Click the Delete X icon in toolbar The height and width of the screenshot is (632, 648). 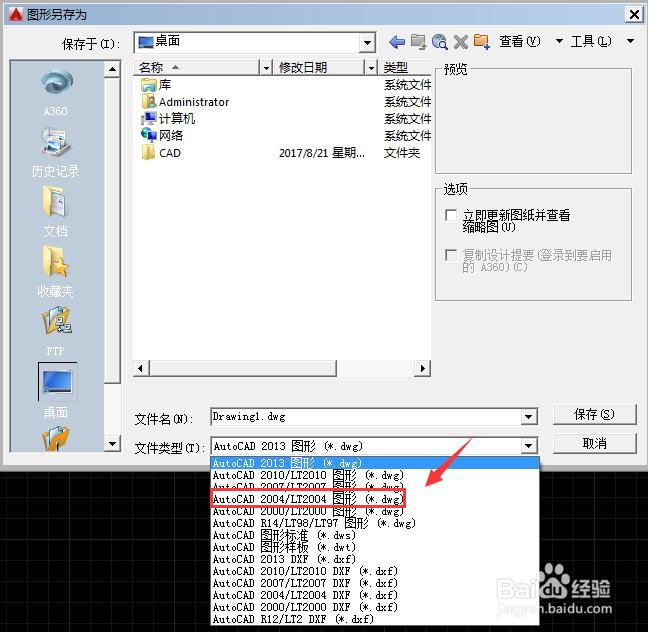(x=460, y=42)
